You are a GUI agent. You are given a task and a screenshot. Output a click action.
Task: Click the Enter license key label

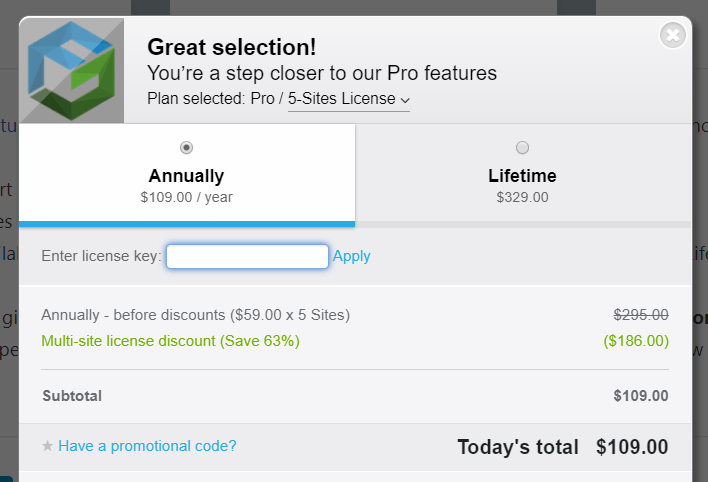click(102, 256)
